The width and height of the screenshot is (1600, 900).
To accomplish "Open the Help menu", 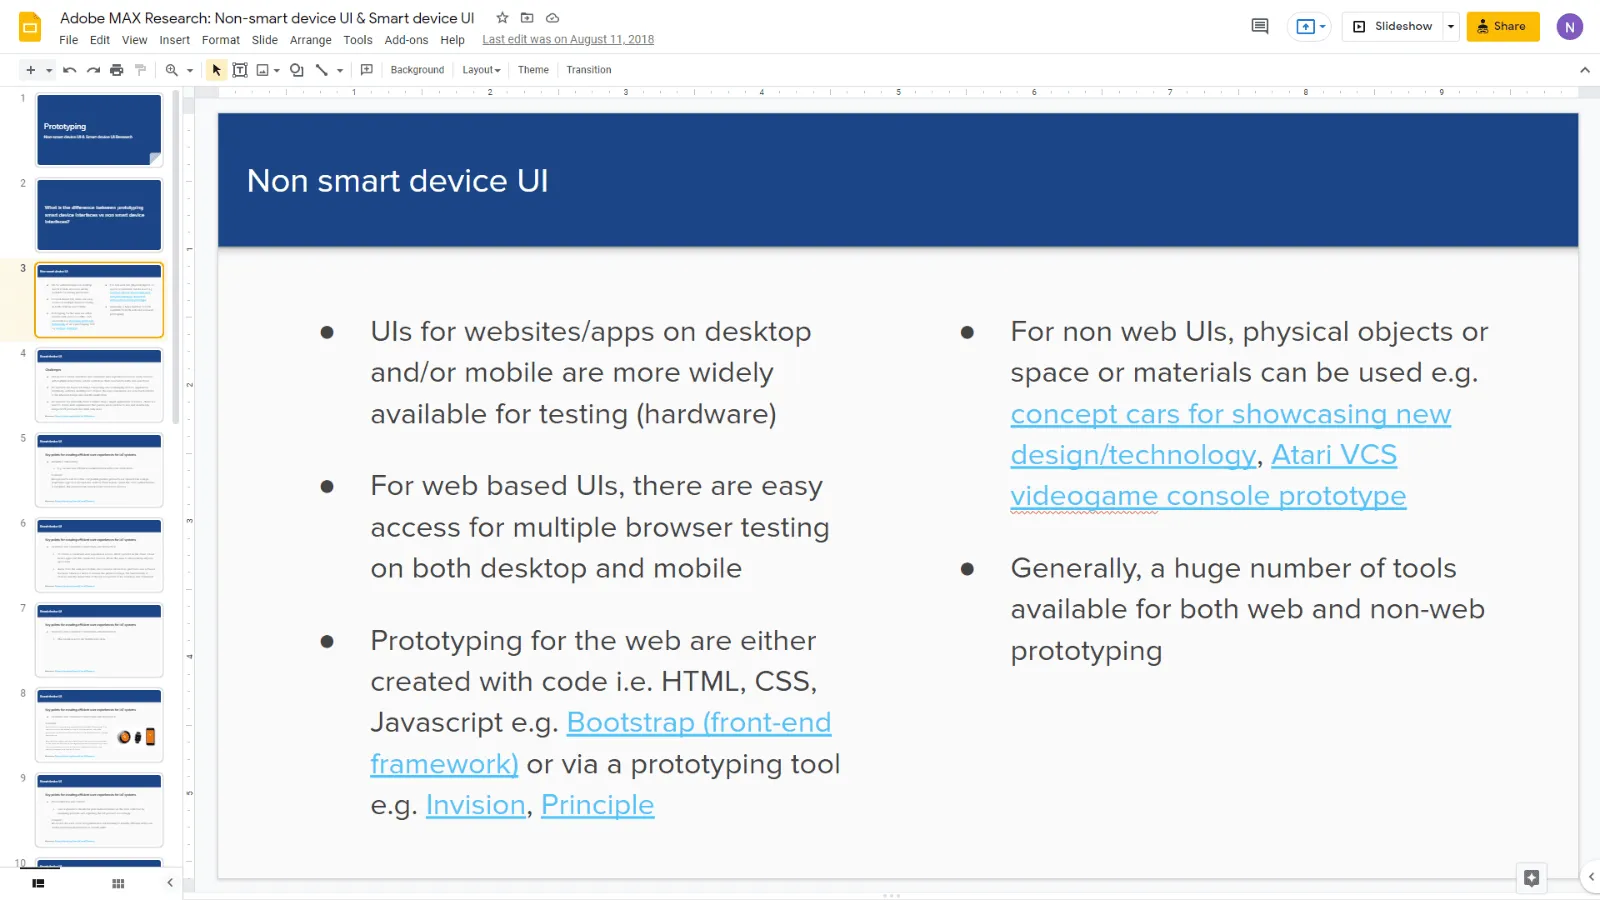I will 453,40.
